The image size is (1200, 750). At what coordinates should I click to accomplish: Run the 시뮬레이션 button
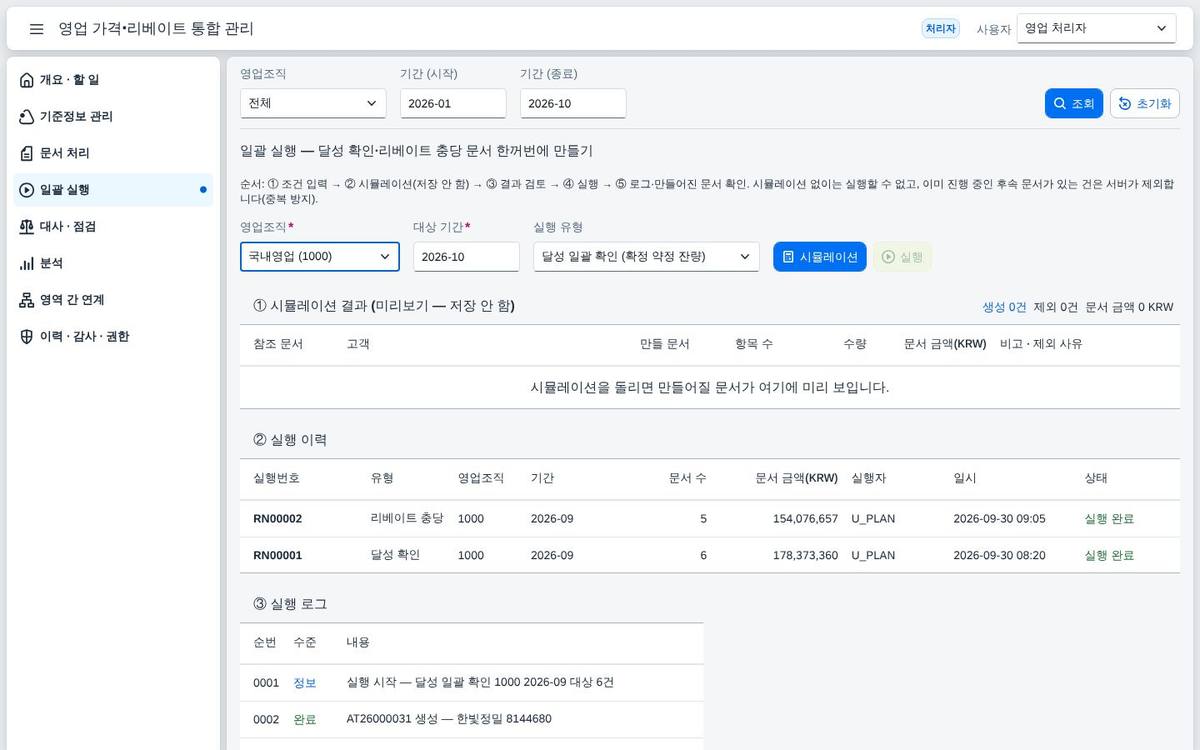[x=820, y=257]
